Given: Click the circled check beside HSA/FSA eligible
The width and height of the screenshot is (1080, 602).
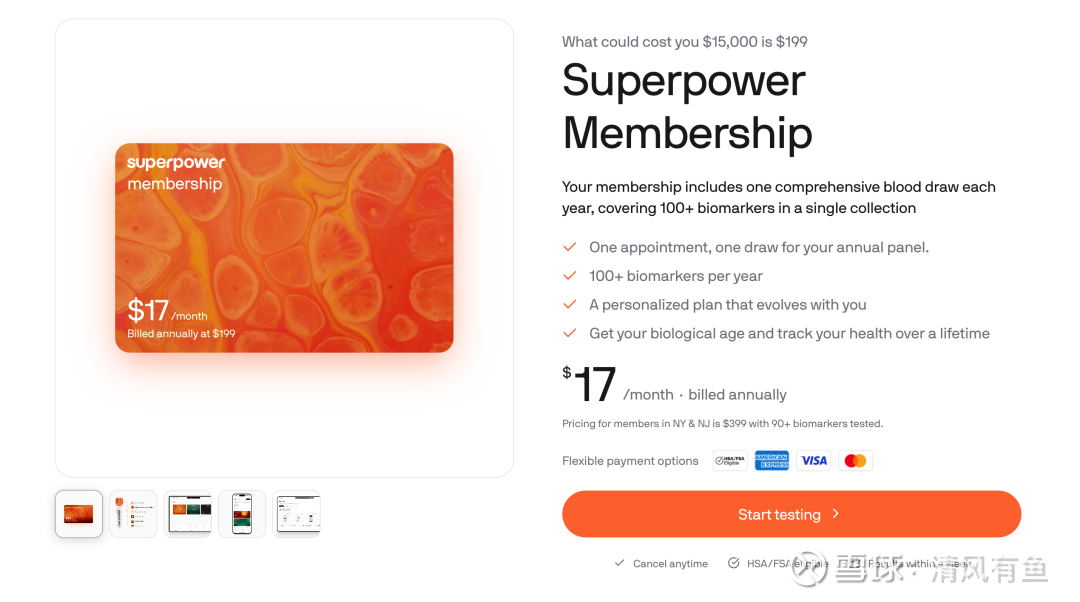Looking at the screenshot, I should click(734, 563).
